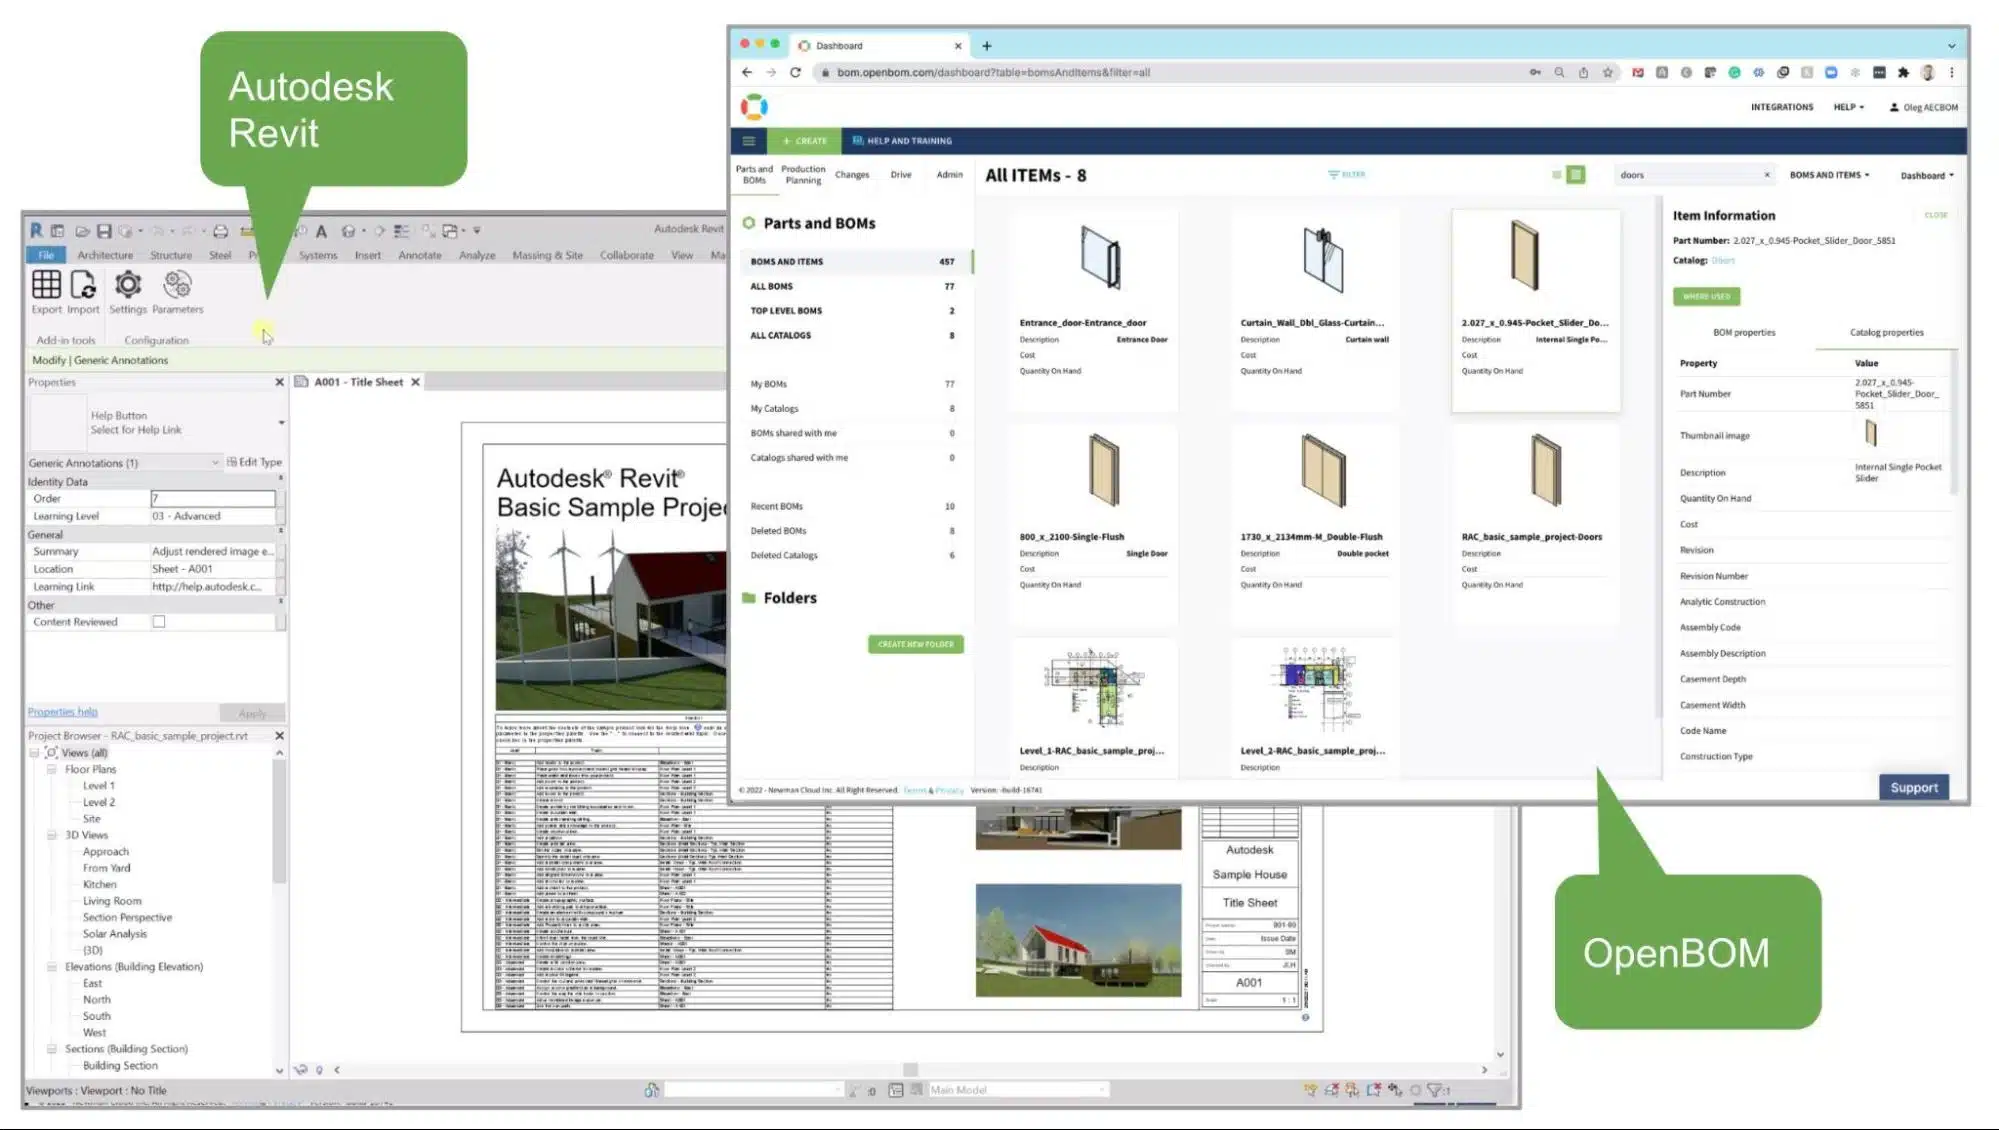
Task: Switch to card grid view toggle
Action: [1576, 175]
